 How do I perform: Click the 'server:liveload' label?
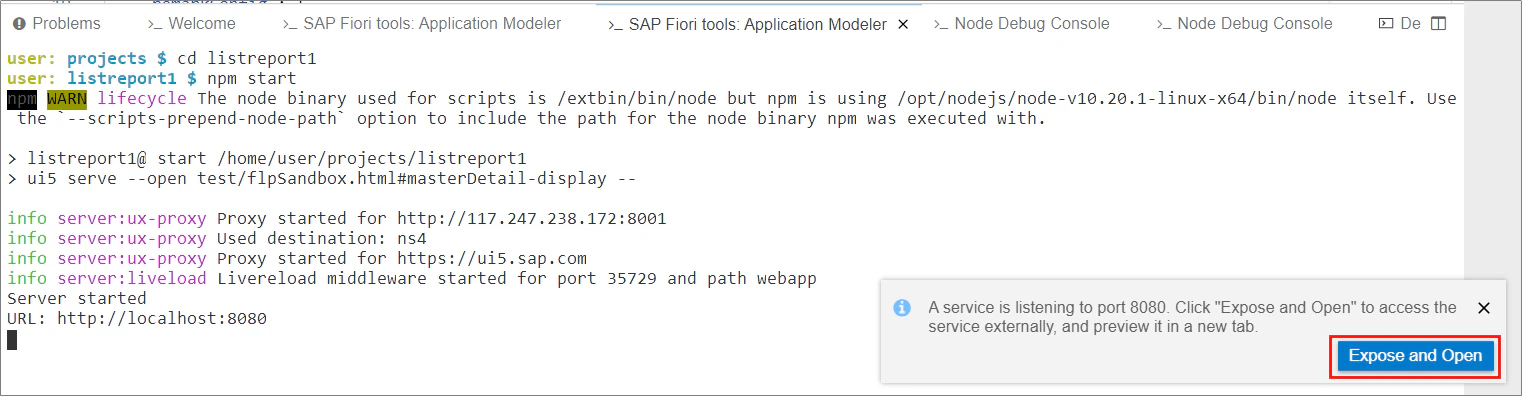click(x=132, y=278)
